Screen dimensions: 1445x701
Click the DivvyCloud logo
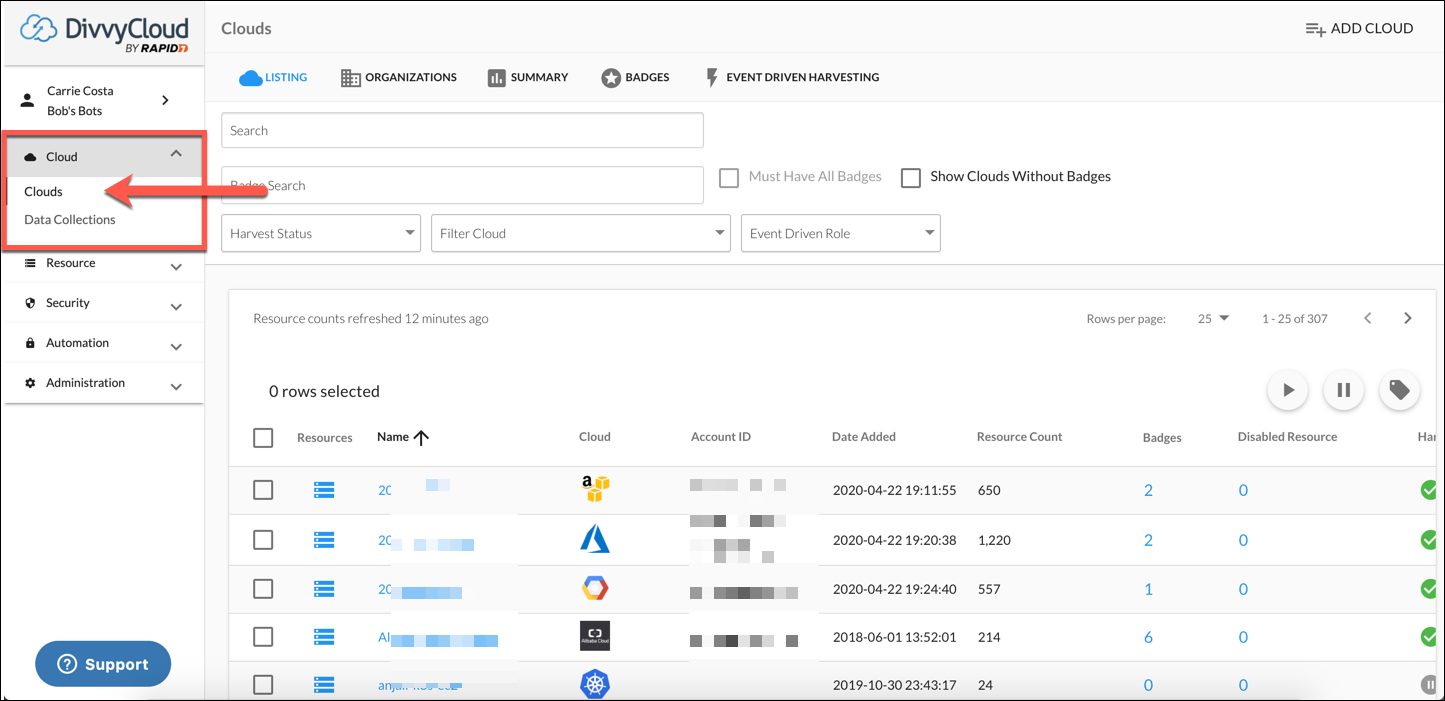(104, 34)
